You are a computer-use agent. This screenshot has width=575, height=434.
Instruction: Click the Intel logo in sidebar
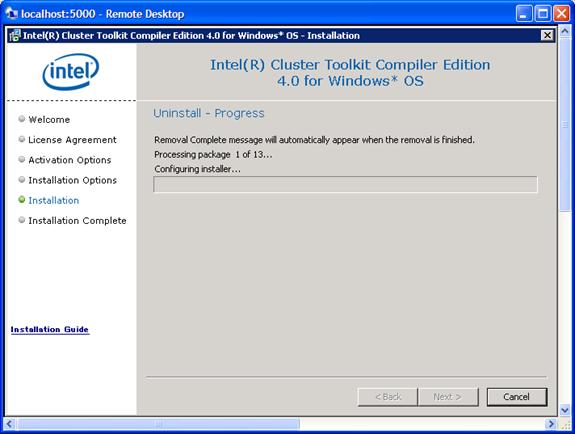(71, 71)
